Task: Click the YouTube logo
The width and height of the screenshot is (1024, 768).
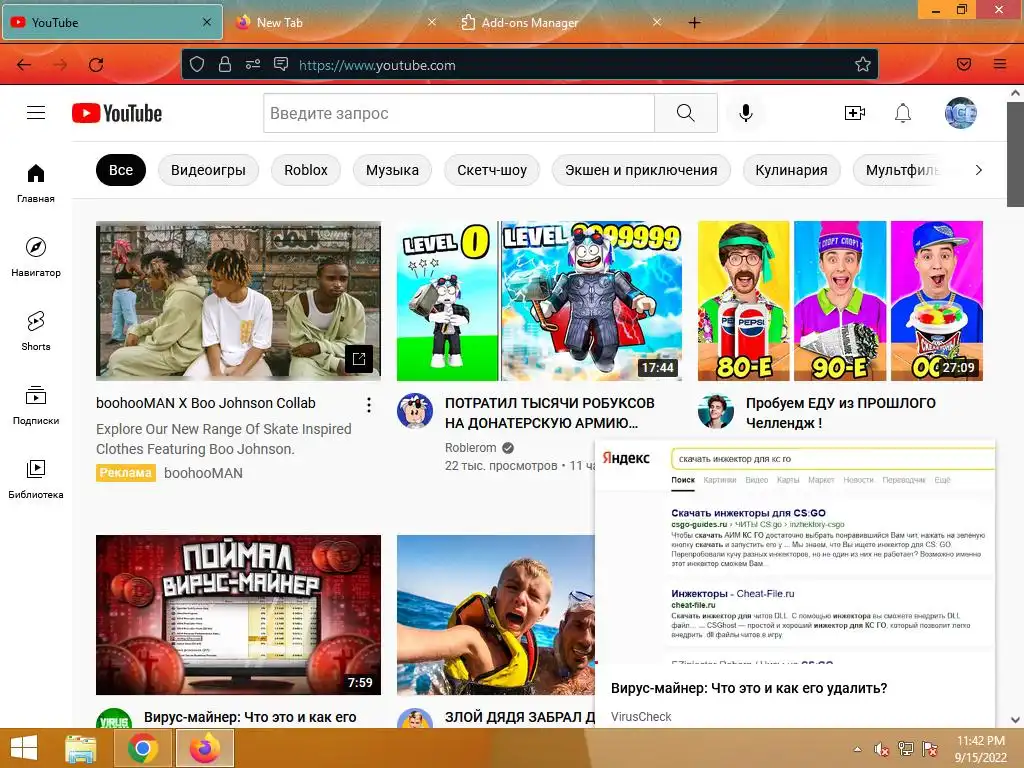Action: [117, 113]
